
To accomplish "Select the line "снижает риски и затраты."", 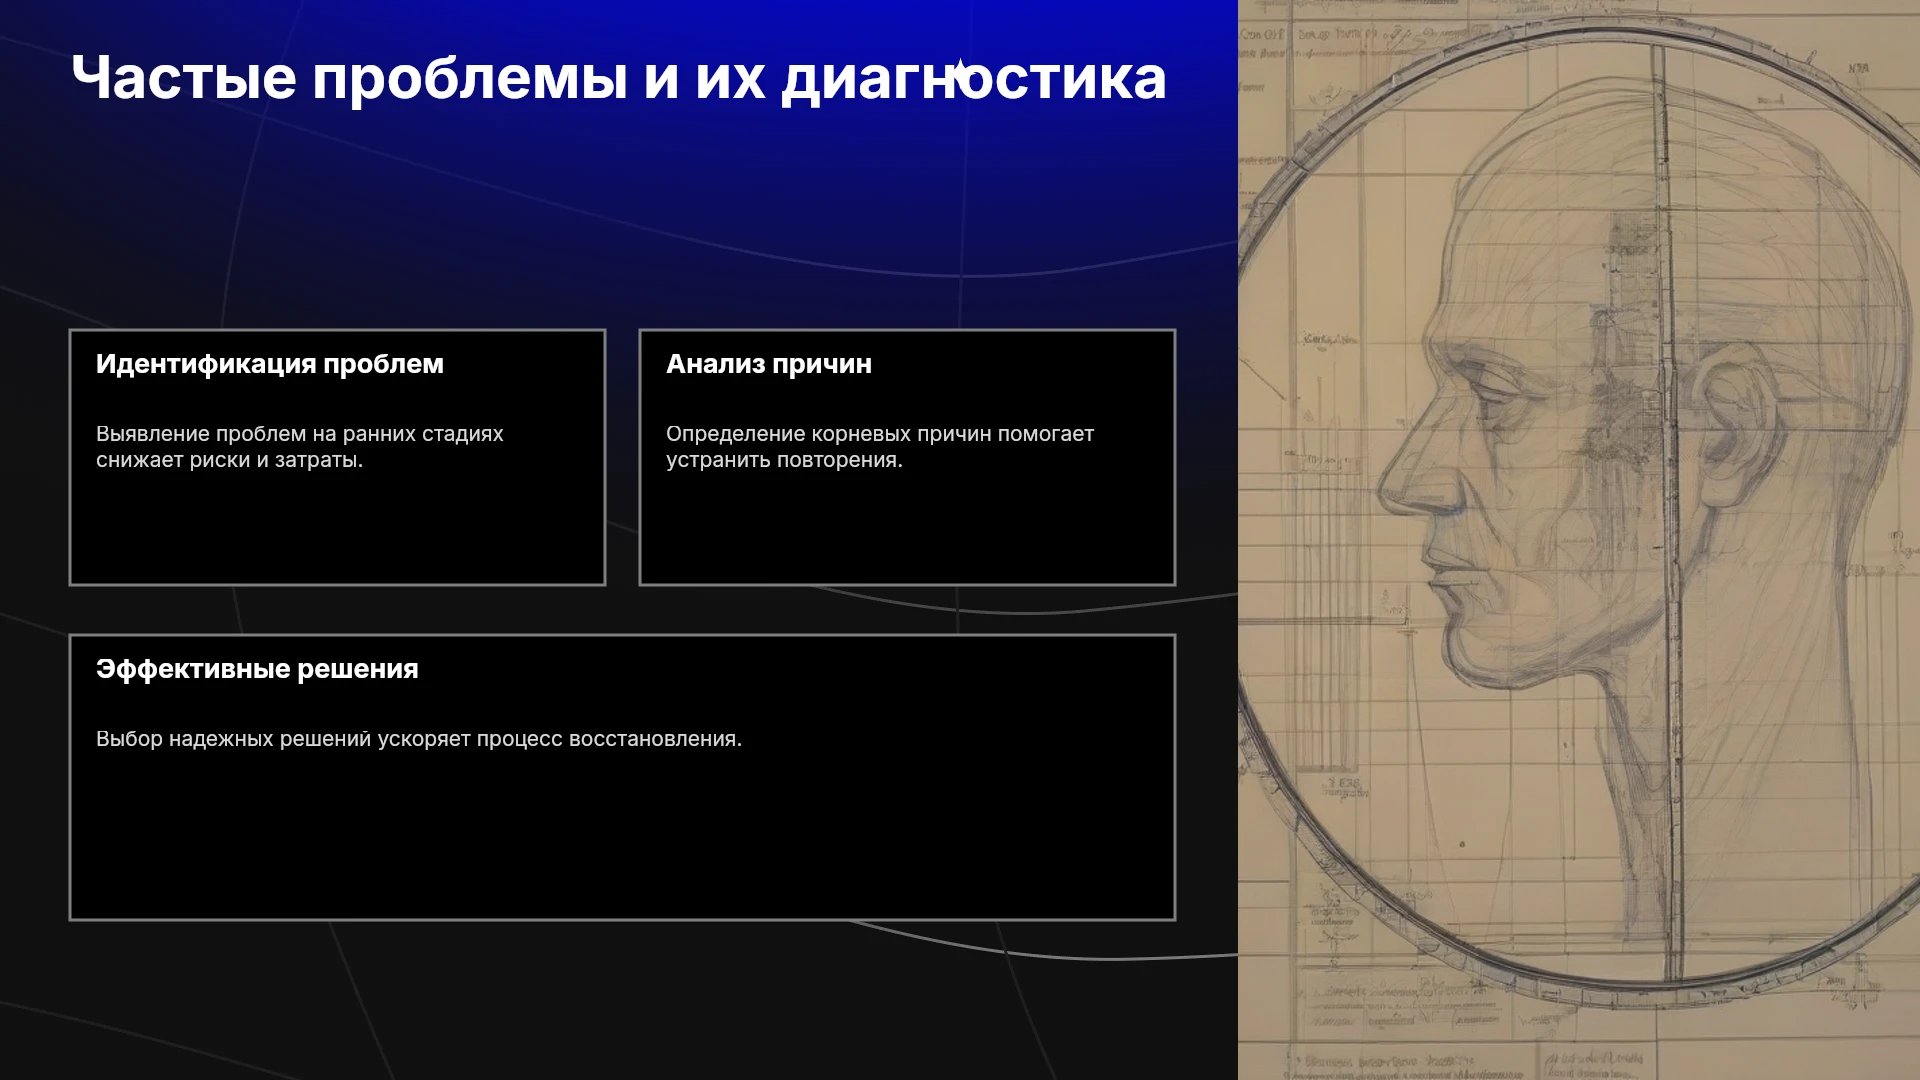I will (x=230, y=460).
